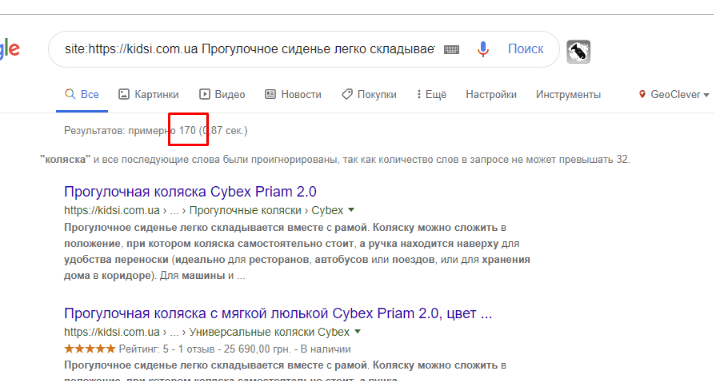Click the ignored words notice about "коляска"
The height and width of the screenshot is (381, 714).
335,160
